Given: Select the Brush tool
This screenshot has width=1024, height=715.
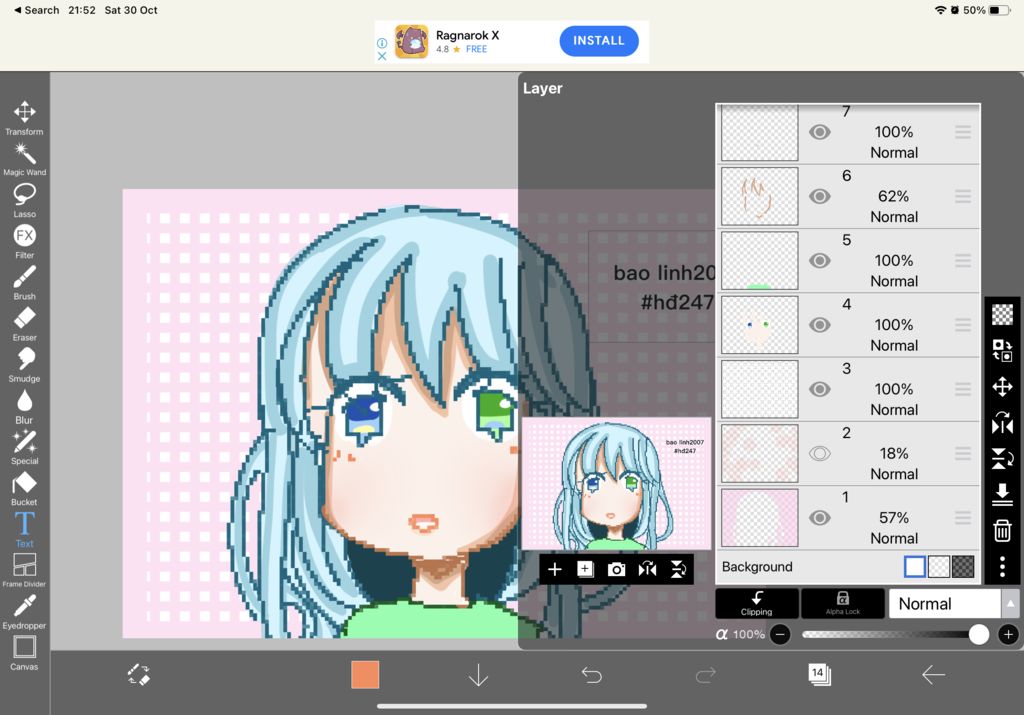Looking at the screenshot, I should pos(24,283).
